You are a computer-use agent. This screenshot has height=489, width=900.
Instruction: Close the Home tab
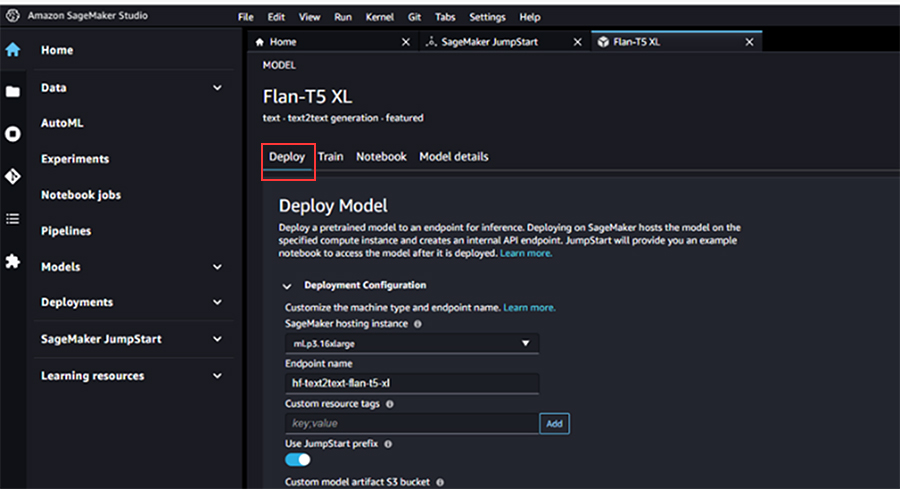point(406,42)
